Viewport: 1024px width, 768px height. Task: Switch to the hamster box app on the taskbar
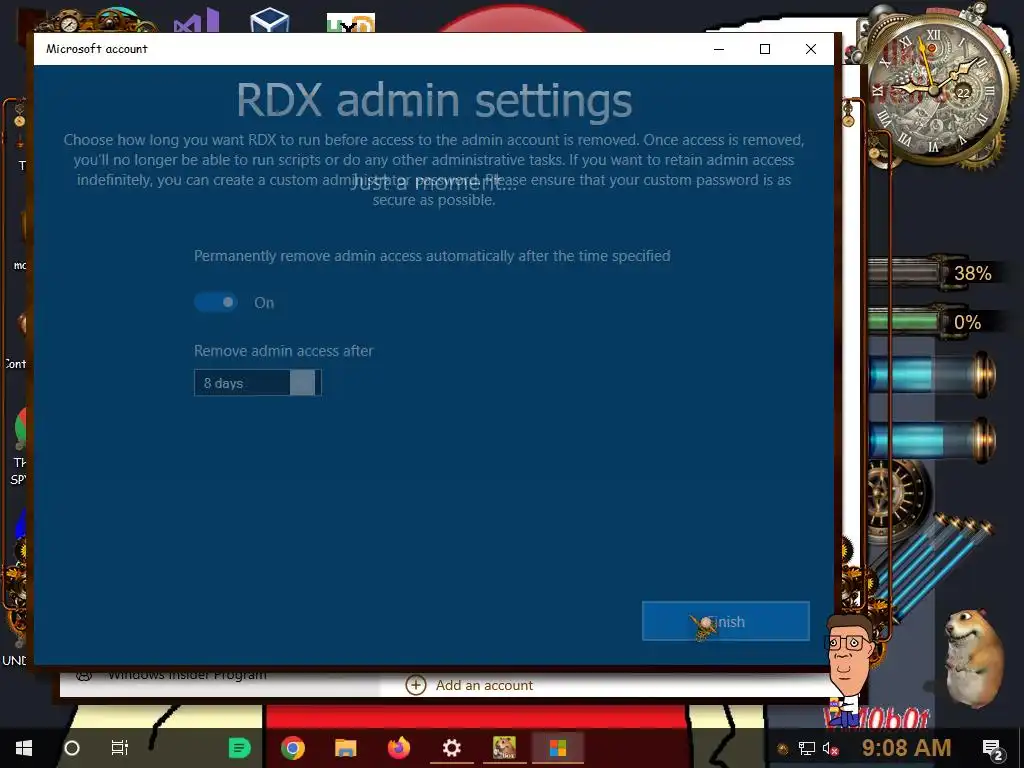pos(504,748)
